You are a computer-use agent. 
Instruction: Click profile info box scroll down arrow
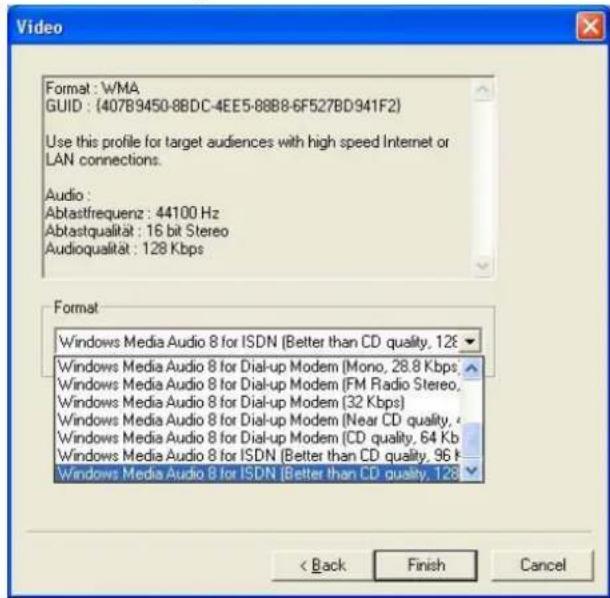click(482, 265)
